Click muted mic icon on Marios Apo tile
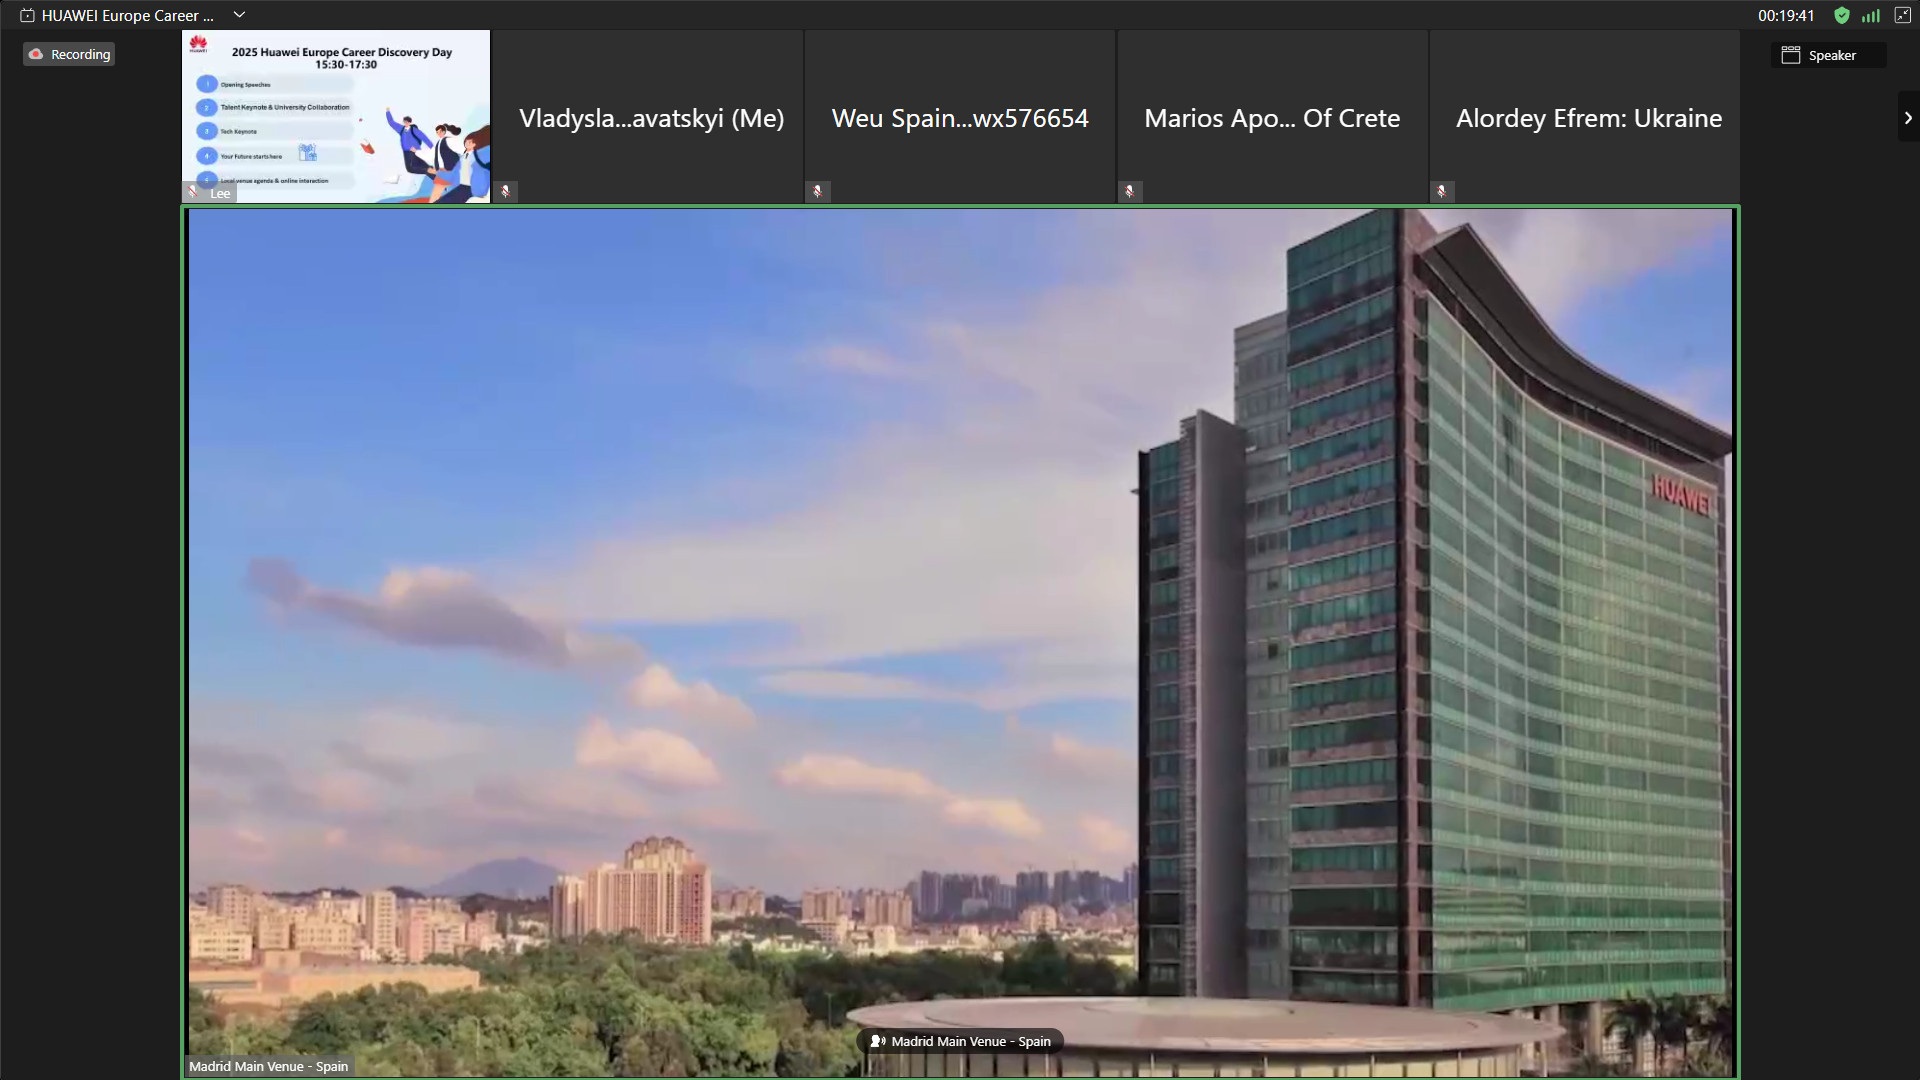Image resolution: width=1920 pixels, height=1080 pixels. click(1130, 191)
